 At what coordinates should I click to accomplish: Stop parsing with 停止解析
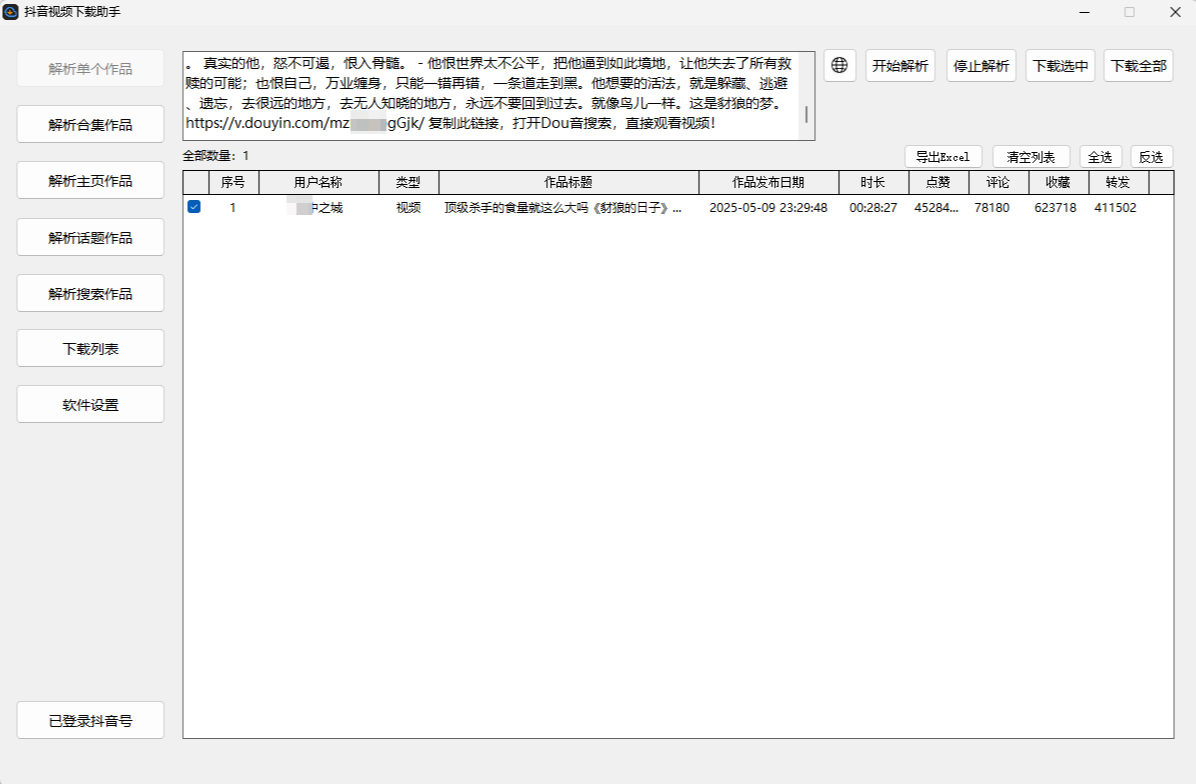click(981, 66)
